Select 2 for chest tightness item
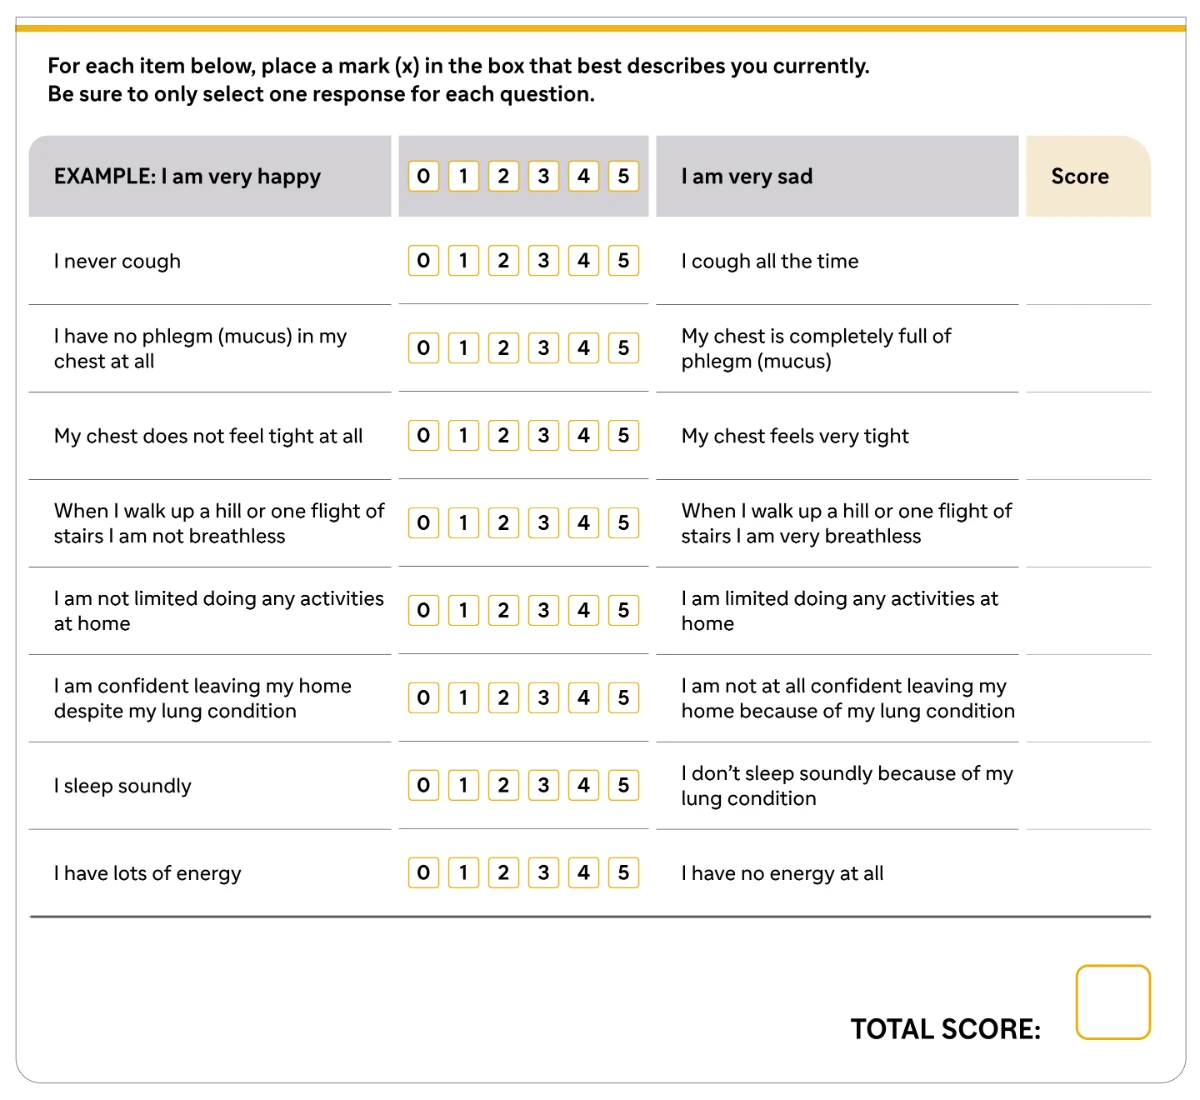Screen dimensions: 1200x1100 click(x=503, y=436)
